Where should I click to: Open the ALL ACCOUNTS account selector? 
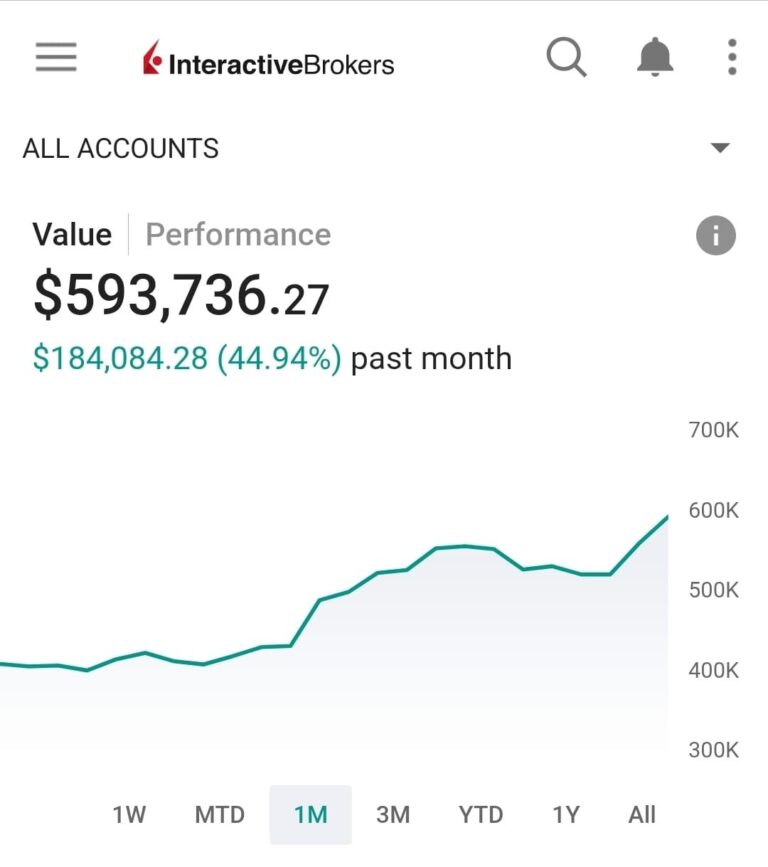tap(121, 149)
